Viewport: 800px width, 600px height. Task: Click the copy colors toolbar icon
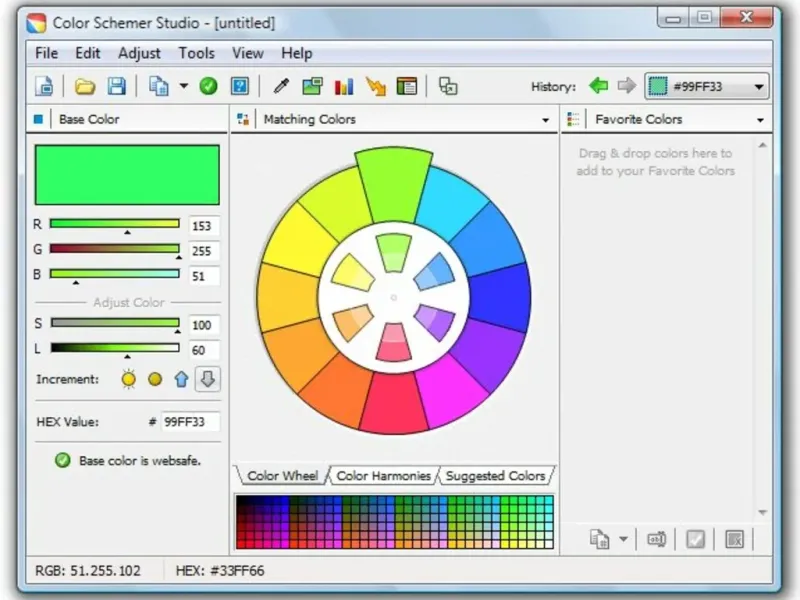click(x=159, y=86)
